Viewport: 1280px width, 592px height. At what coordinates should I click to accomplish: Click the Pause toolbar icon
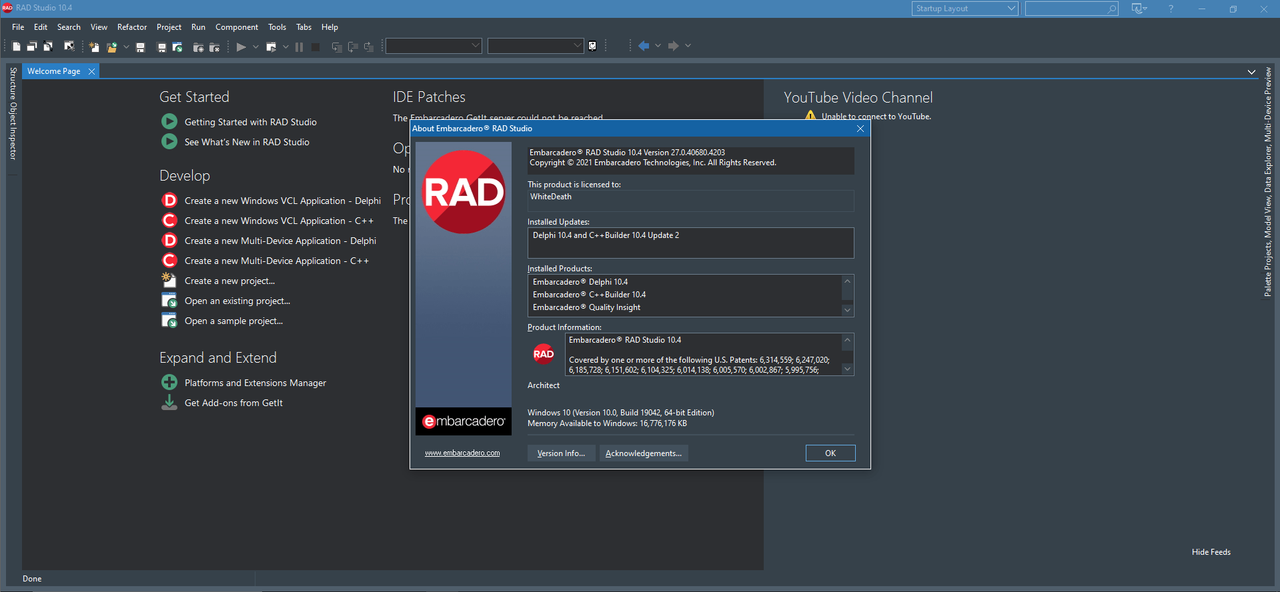coord(299,46)
